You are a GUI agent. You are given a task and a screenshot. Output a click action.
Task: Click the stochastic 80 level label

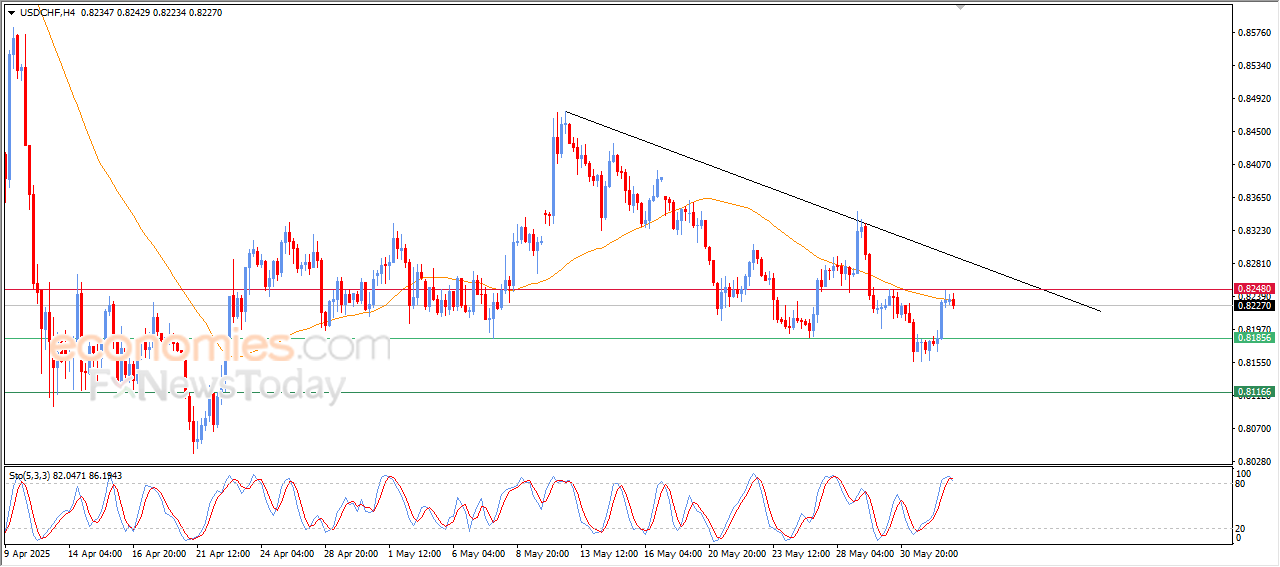pos(1241,484)
